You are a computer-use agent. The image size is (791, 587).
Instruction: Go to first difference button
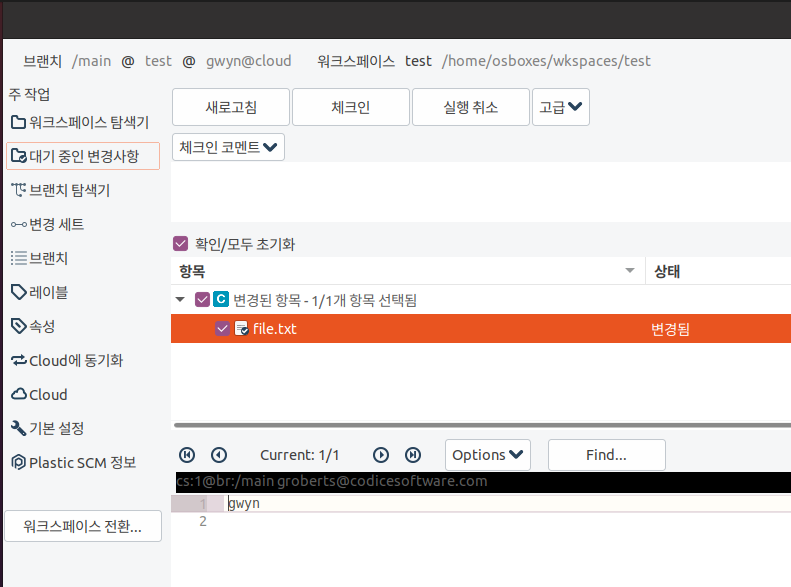coord(187,455)
